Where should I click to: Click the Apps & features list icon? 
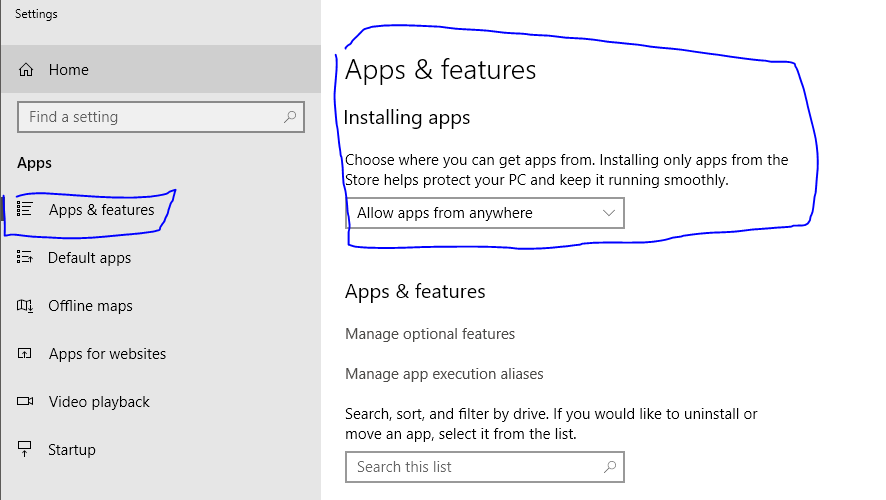pos(25,209)
